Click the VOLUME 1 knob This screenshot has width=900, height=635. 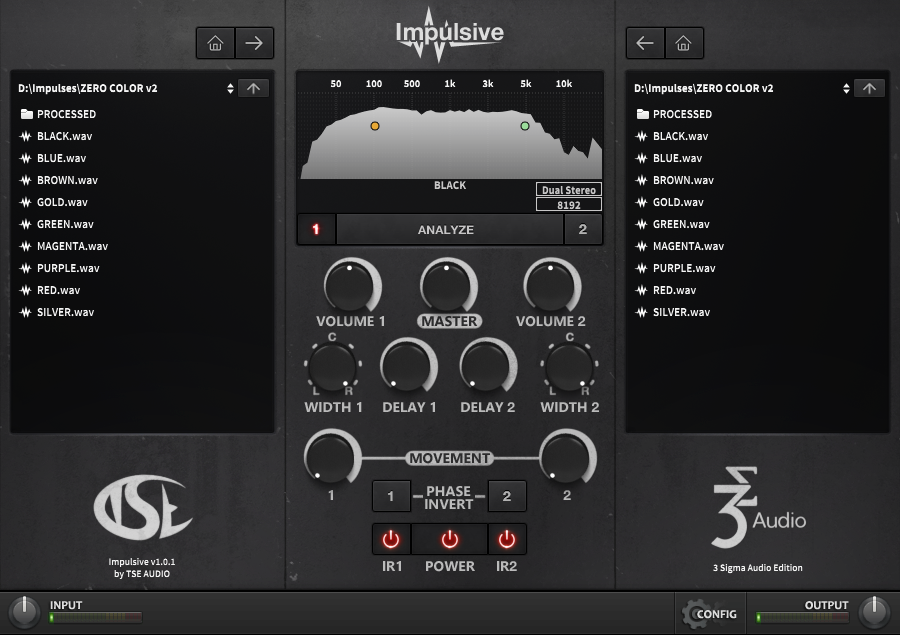click(x=351, y=285)
